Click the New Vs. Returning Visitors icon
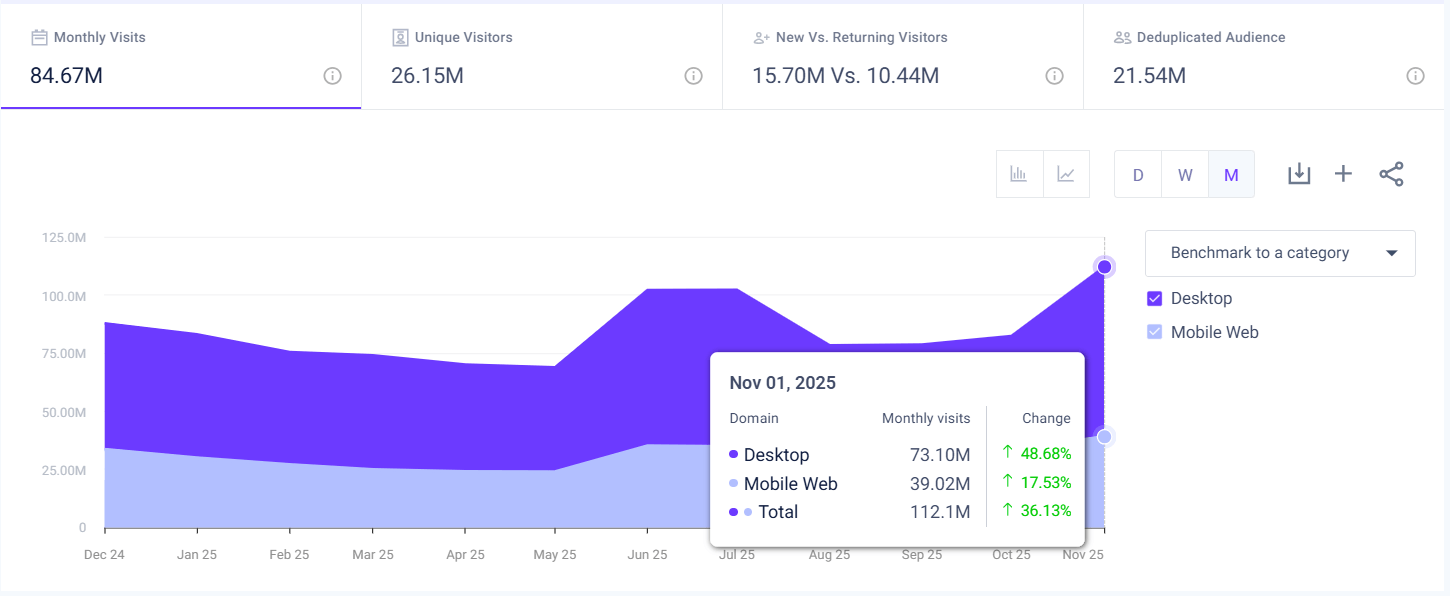The height and width of the screenshot is (596, 1450). point(760,36)
